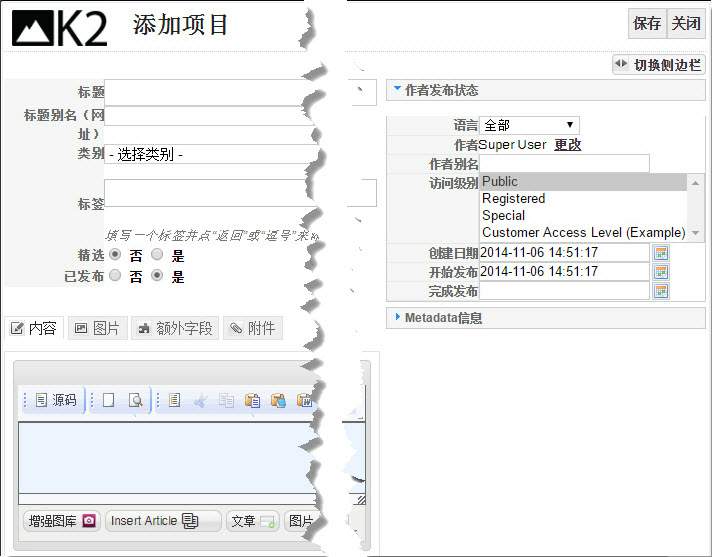Image resolution: width=712 pixels, height=557 pixels.
Task: Expand the Metadata信息 section
Action: click(x=444, y=318)
